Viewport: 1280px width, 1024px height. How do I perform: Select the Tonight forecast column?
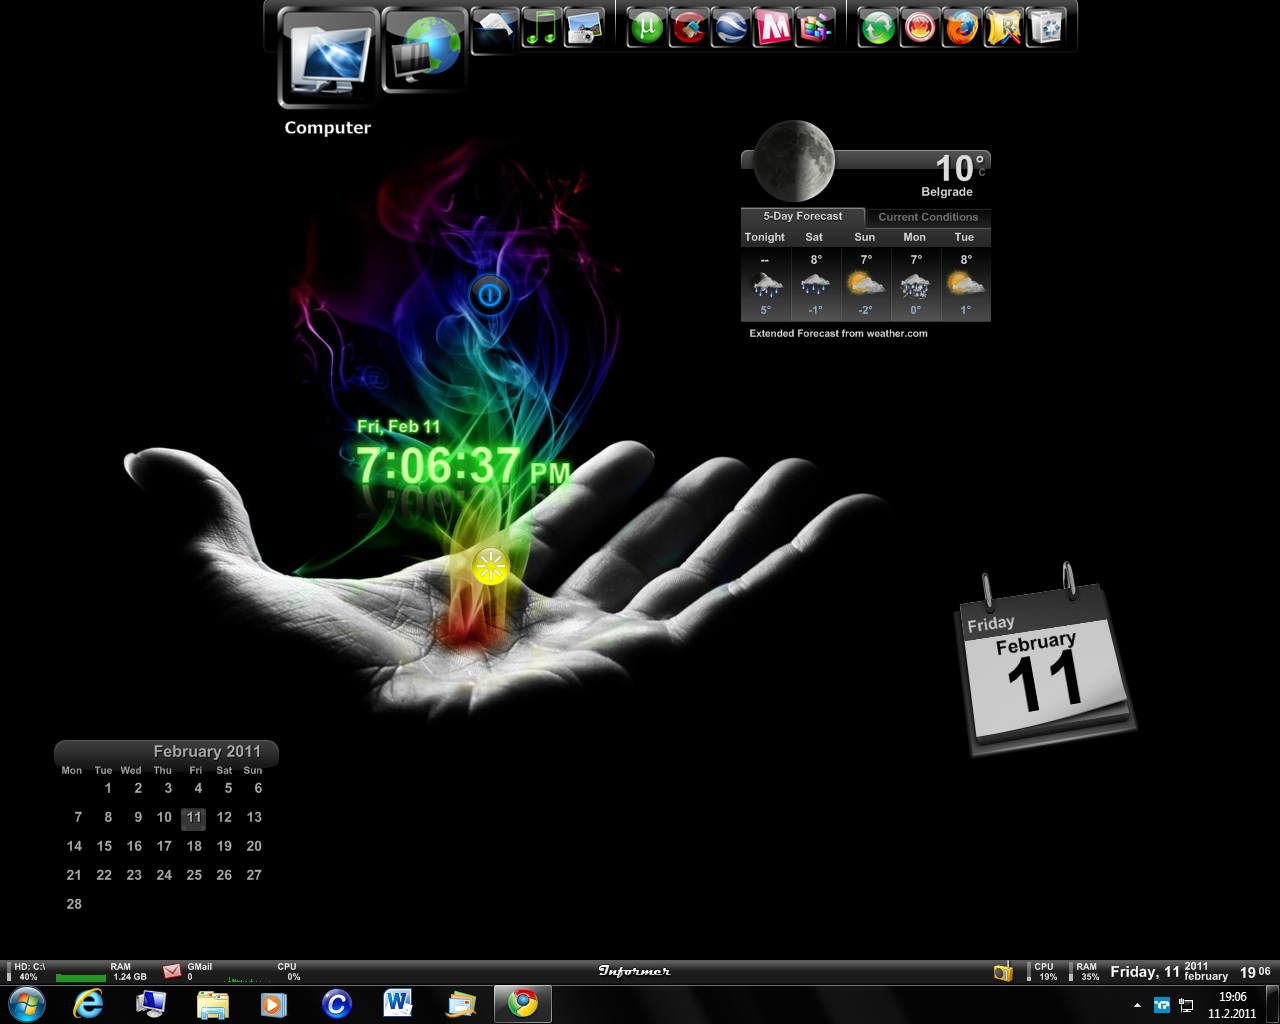click(765, 275)
